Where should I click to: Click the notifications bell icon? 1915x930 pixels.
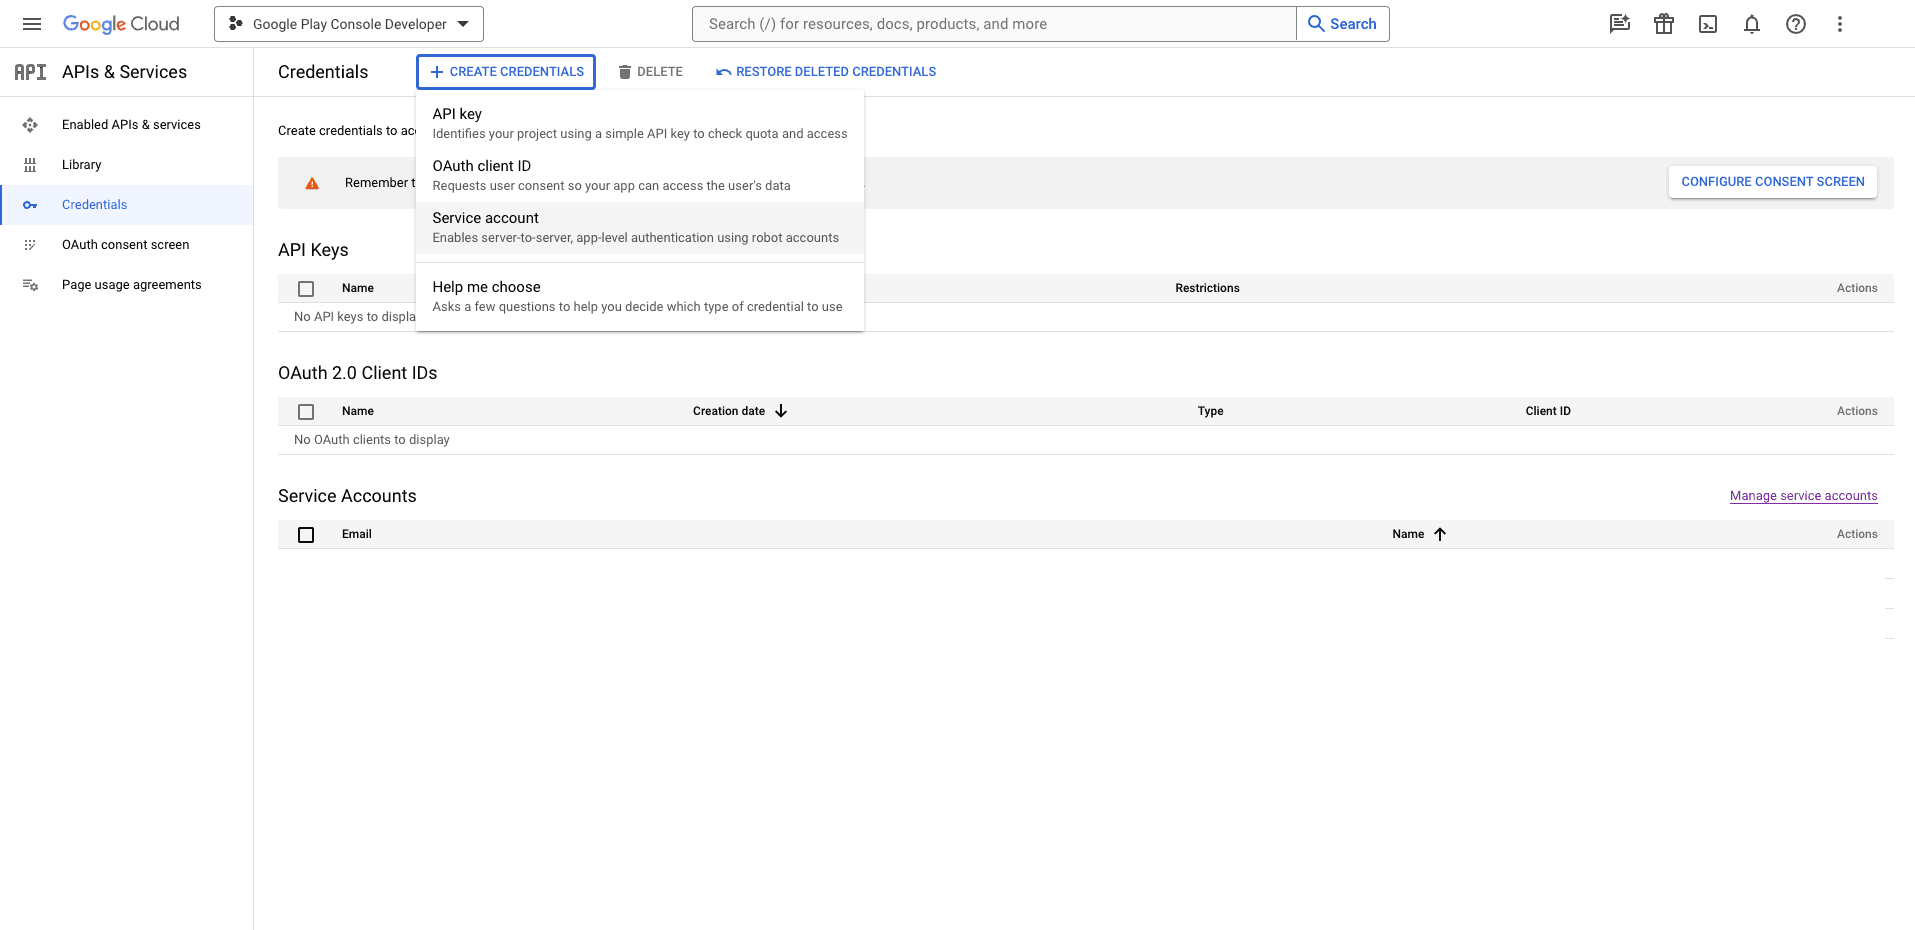pos(1751,24)
